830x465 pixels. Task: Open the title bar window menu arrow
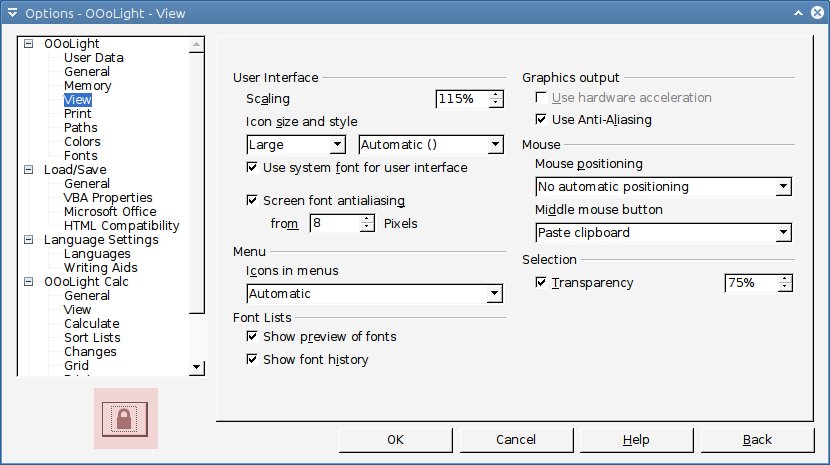click(x=12, y=13)
